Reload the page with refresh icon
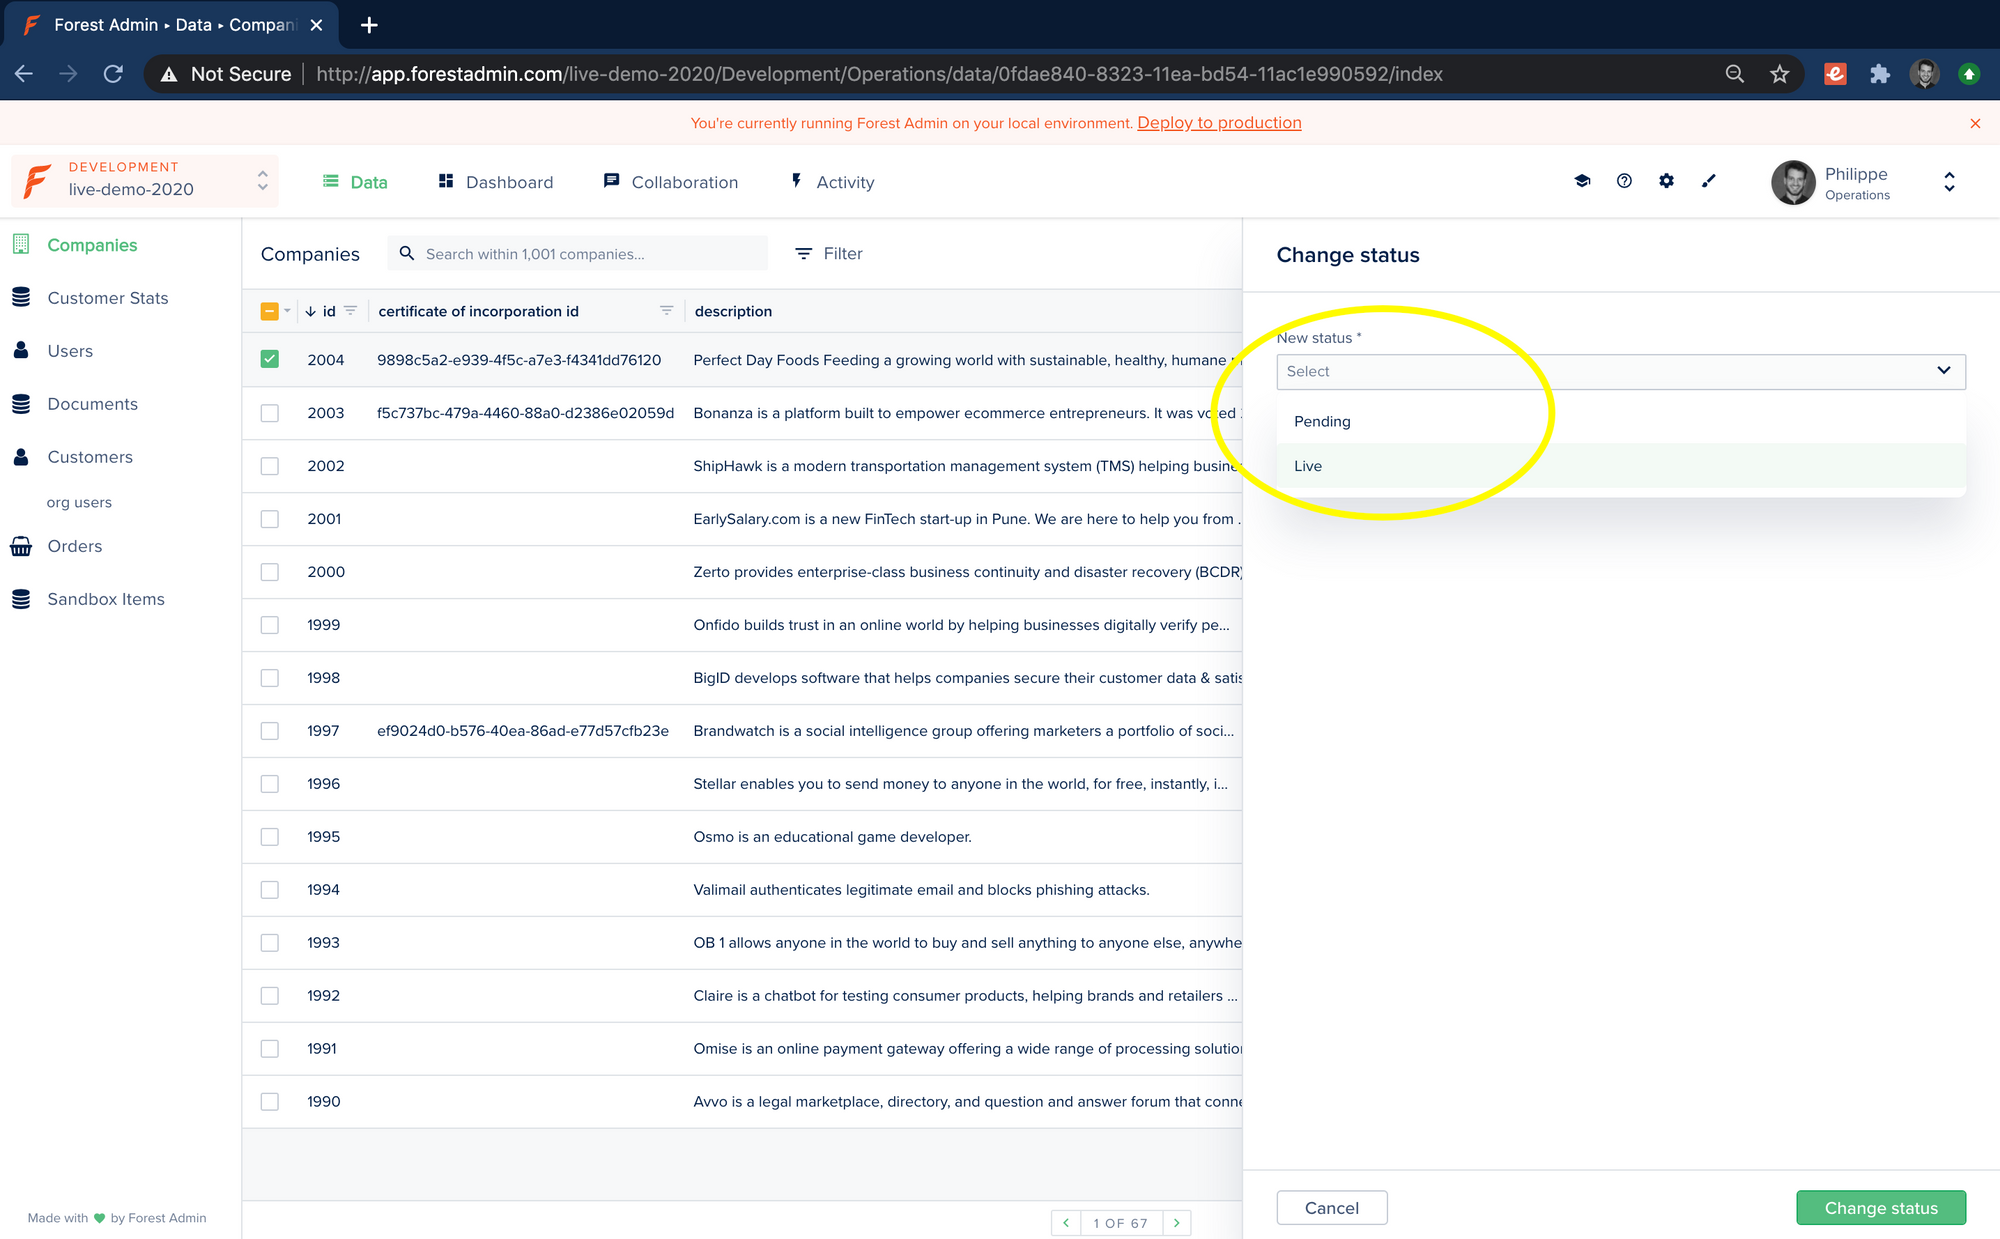Screen dimensions: 2000x1239 coord(114,74)
